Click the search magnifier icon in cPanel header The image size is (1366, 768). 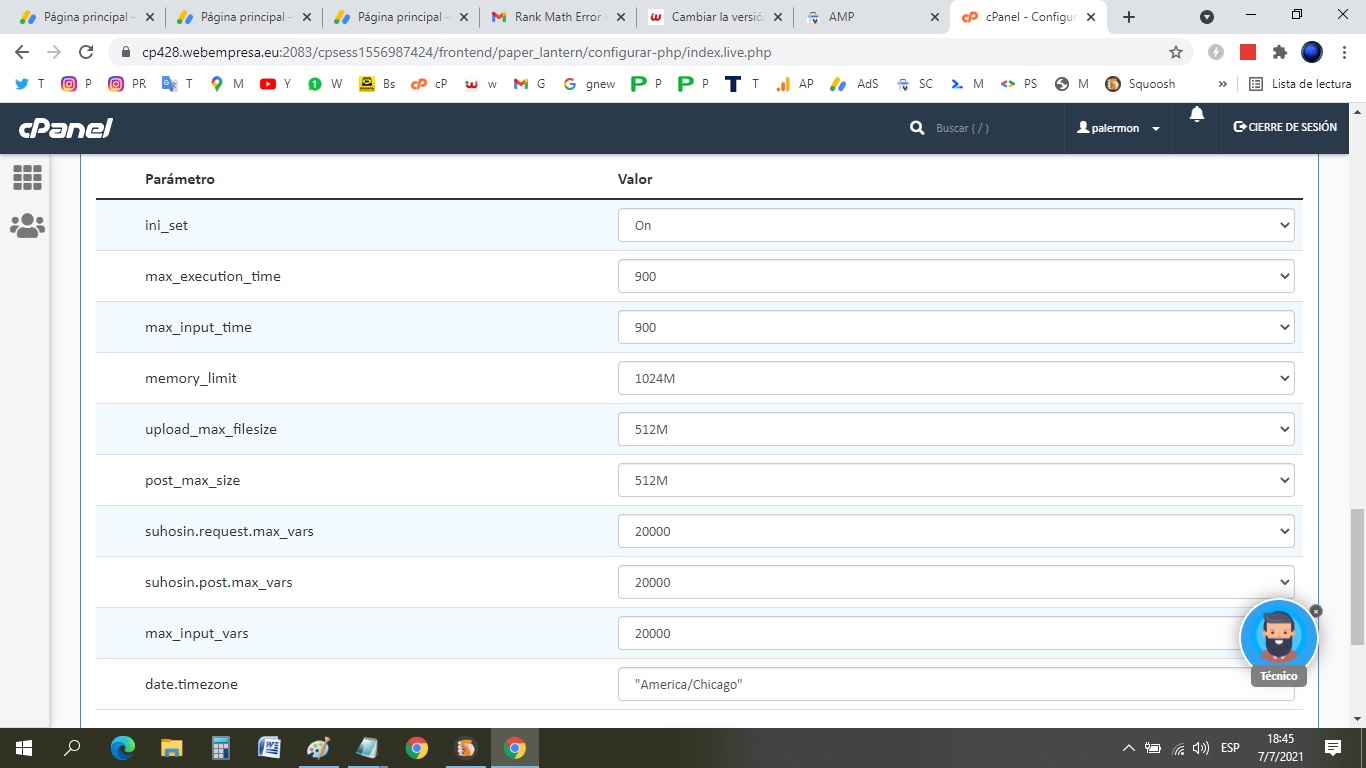[917, 128]
